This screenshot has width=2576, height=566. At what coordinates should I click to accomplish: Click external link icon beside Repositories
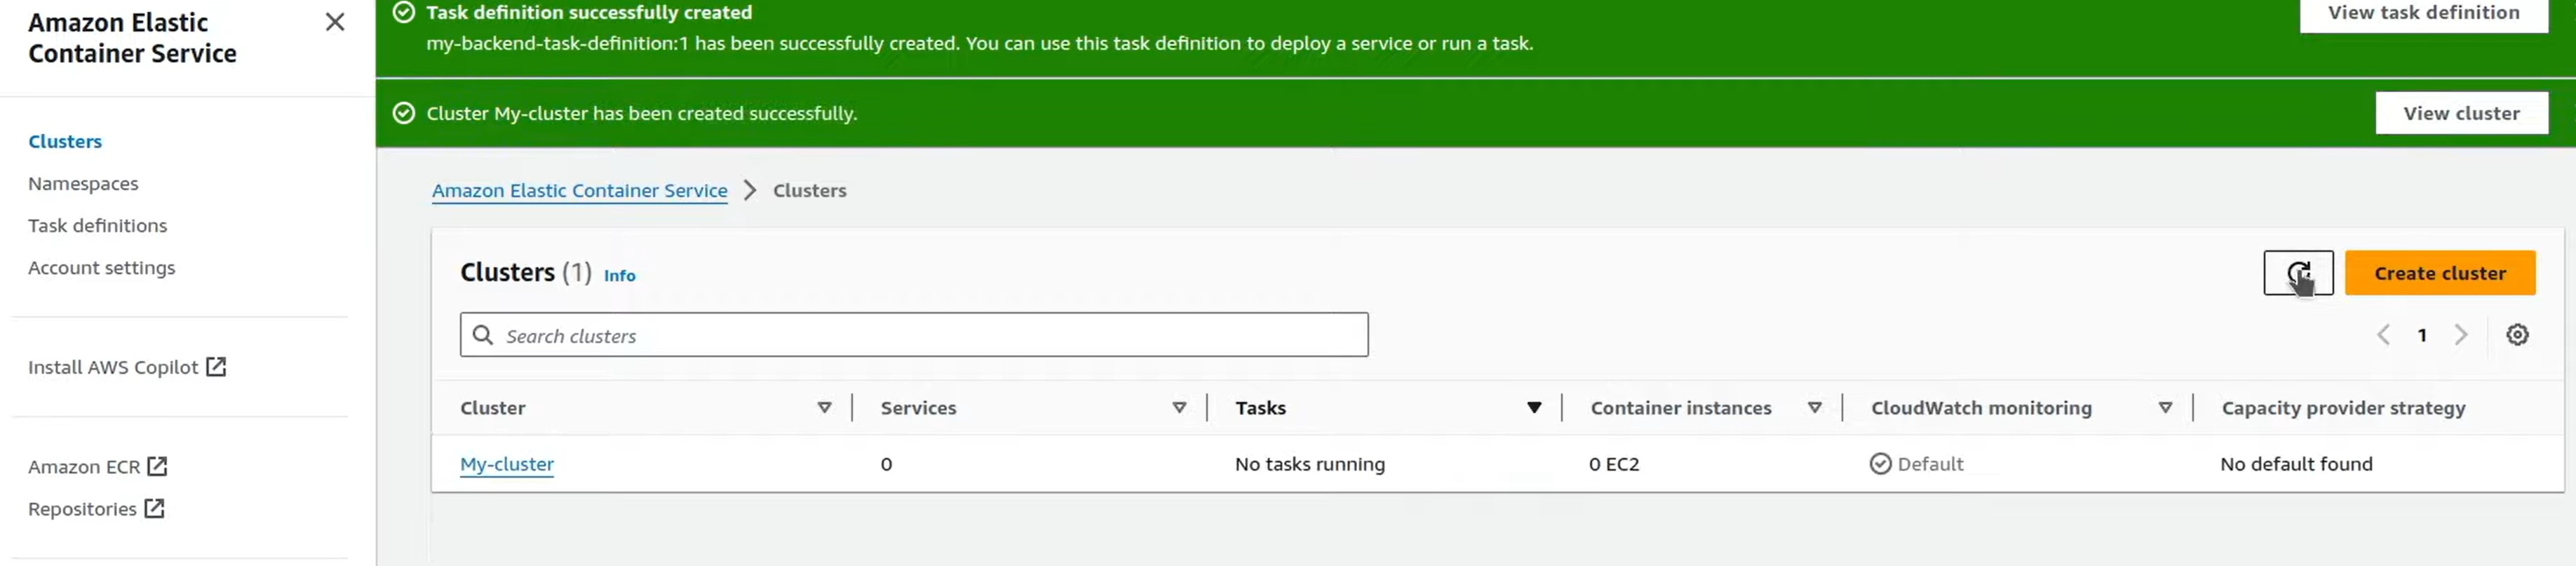click(x=154, y=508)
